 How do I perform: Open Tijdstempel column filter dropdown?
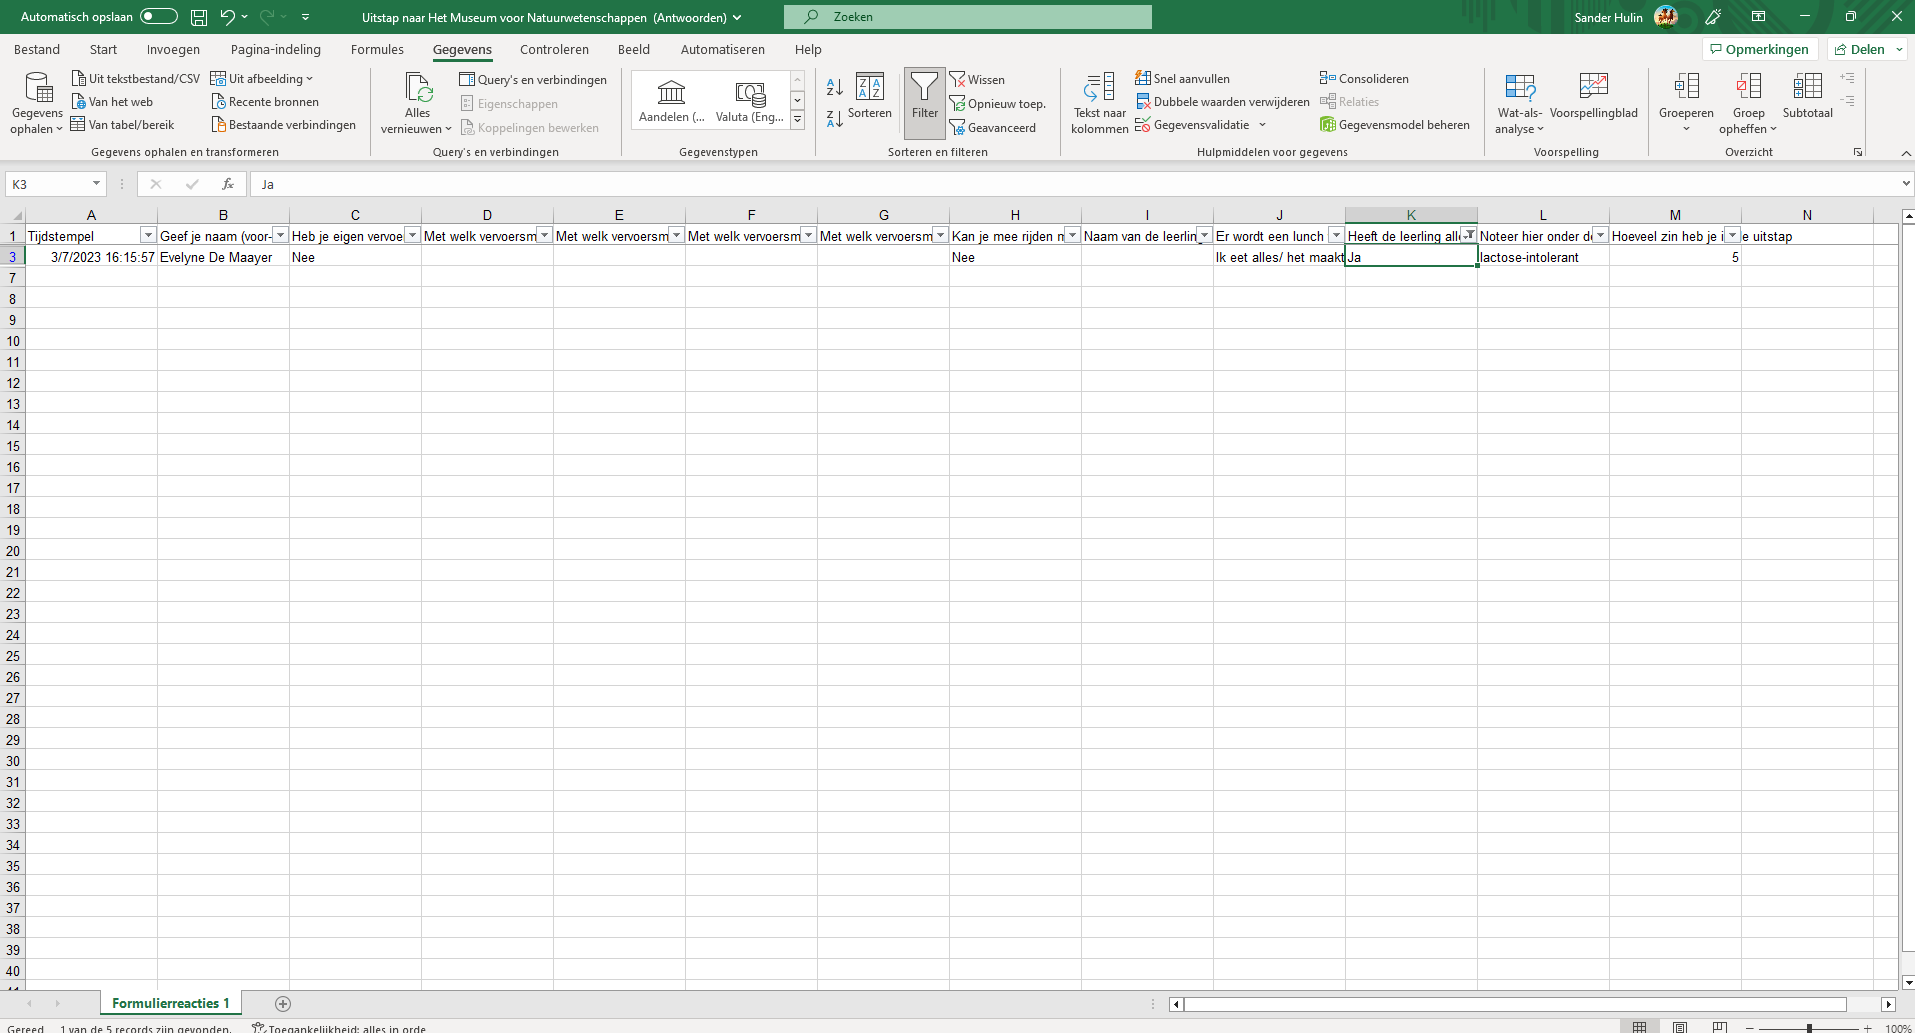(148, 235)
